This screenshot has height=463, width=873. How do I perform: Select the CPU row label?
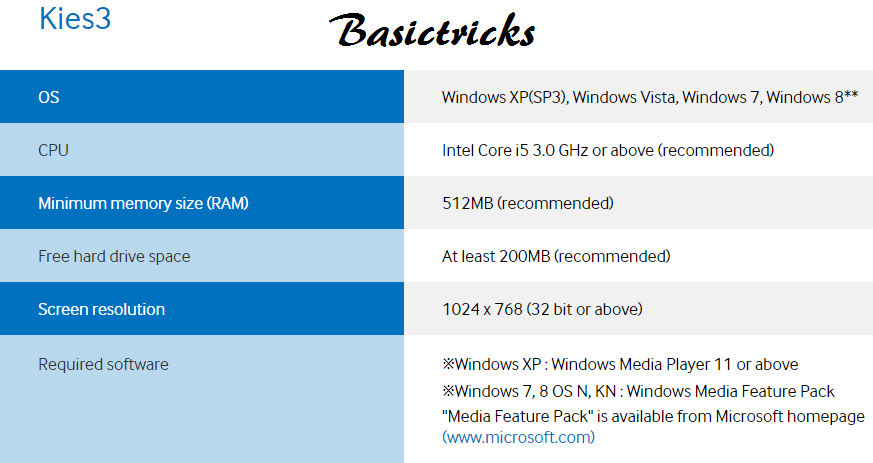click(x=53, y=150)
